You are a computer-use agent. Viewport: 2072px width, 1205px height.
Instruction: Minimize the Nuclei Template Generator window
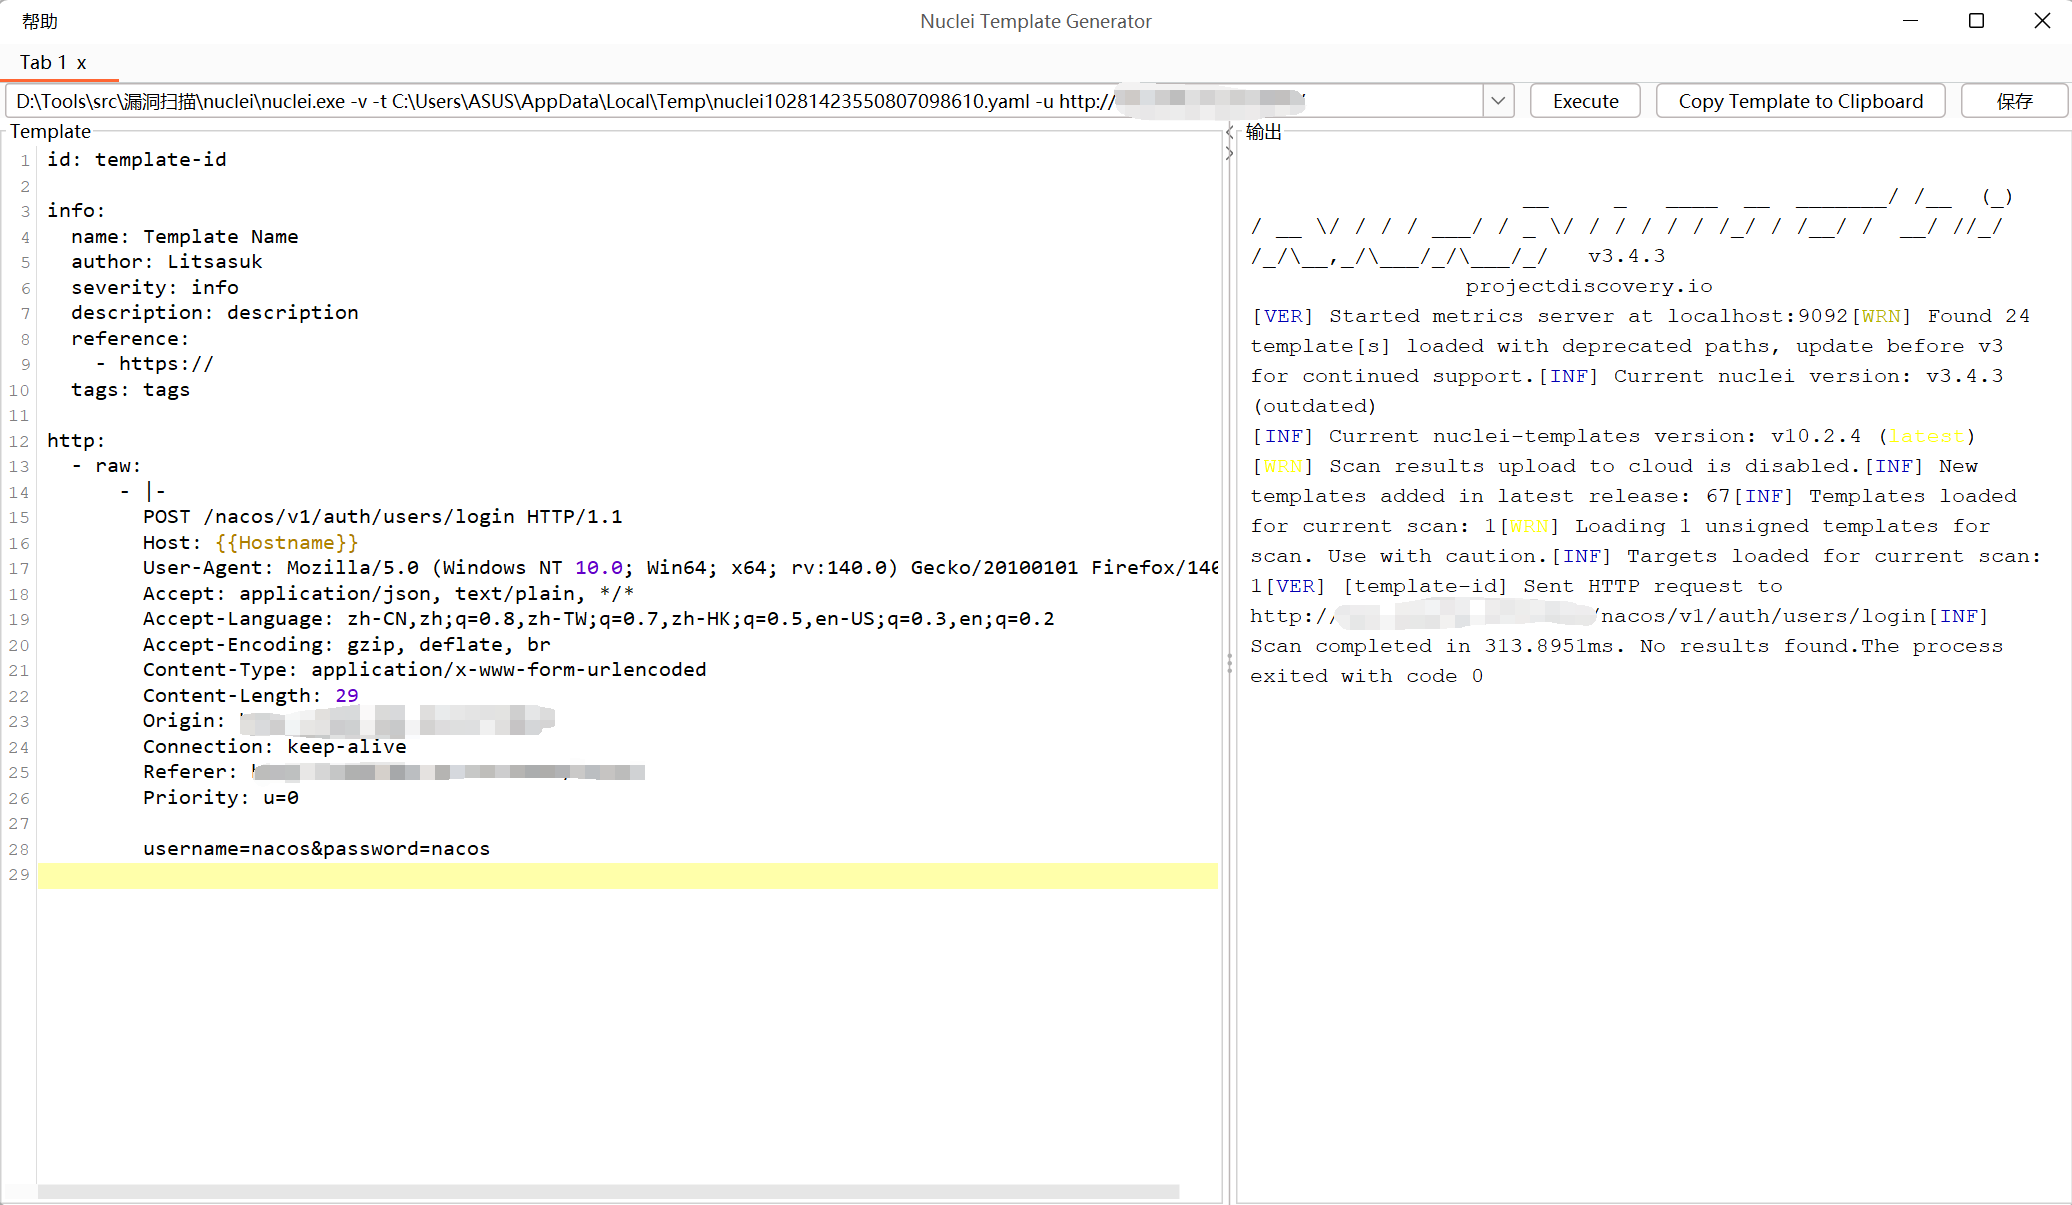(x=1910, y=21)
